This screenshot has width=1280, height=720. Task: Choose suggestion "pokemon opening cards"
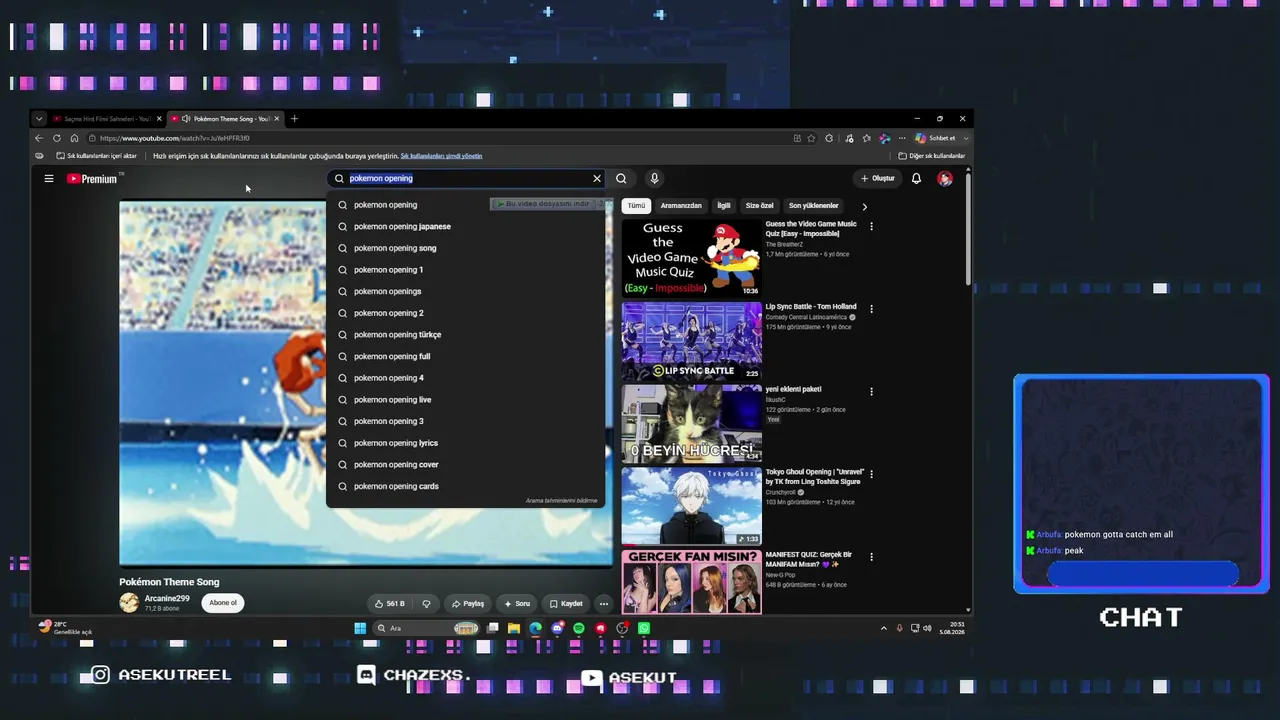tap(465, 487)
